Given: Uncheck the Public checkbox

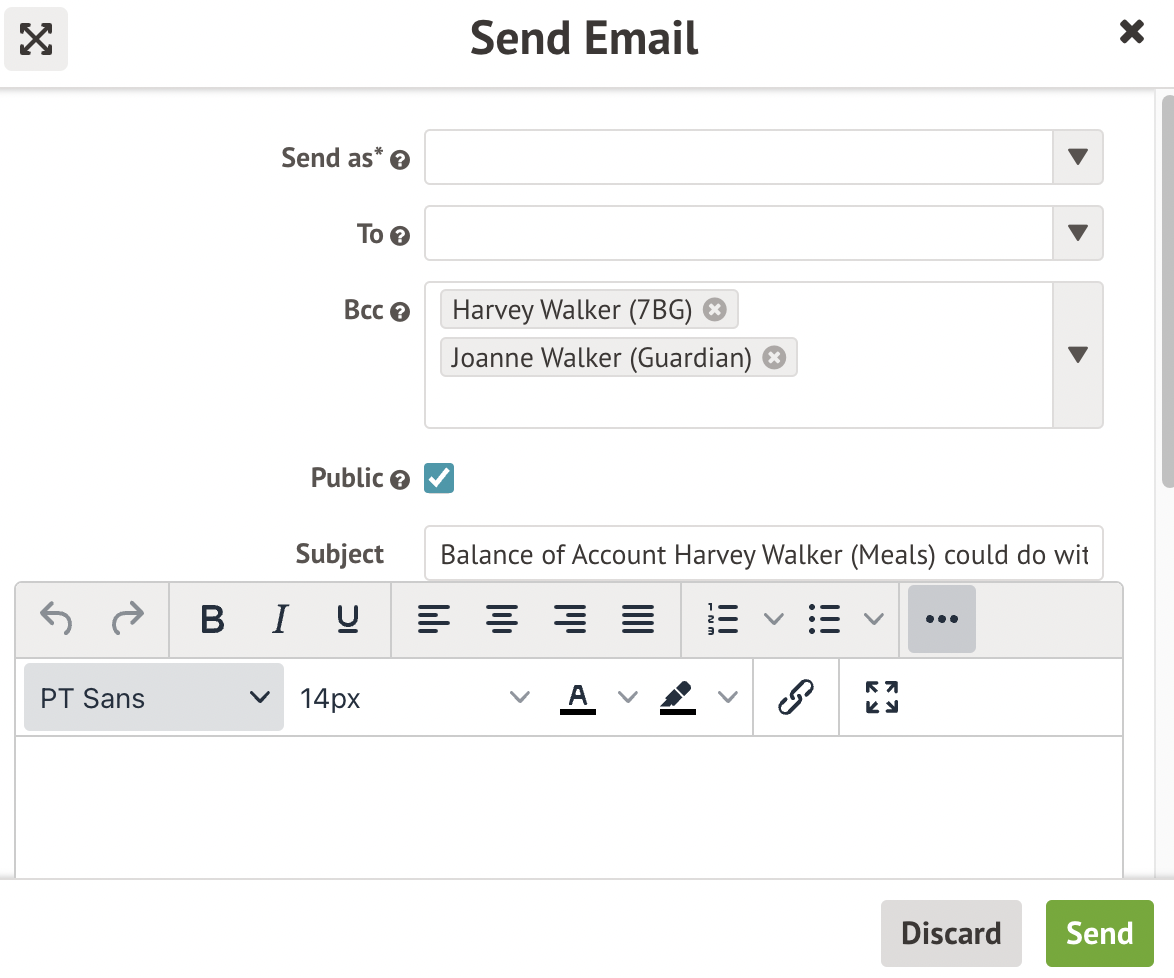Looking at the screenshot, I should pos(439,478).
